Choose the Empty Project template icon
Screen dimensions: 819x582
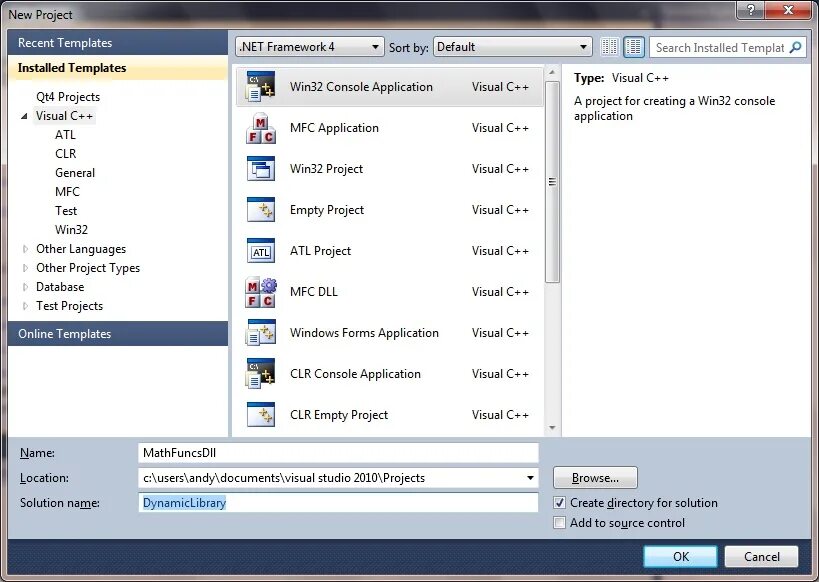pyautogui.click(x=260, y=209)
